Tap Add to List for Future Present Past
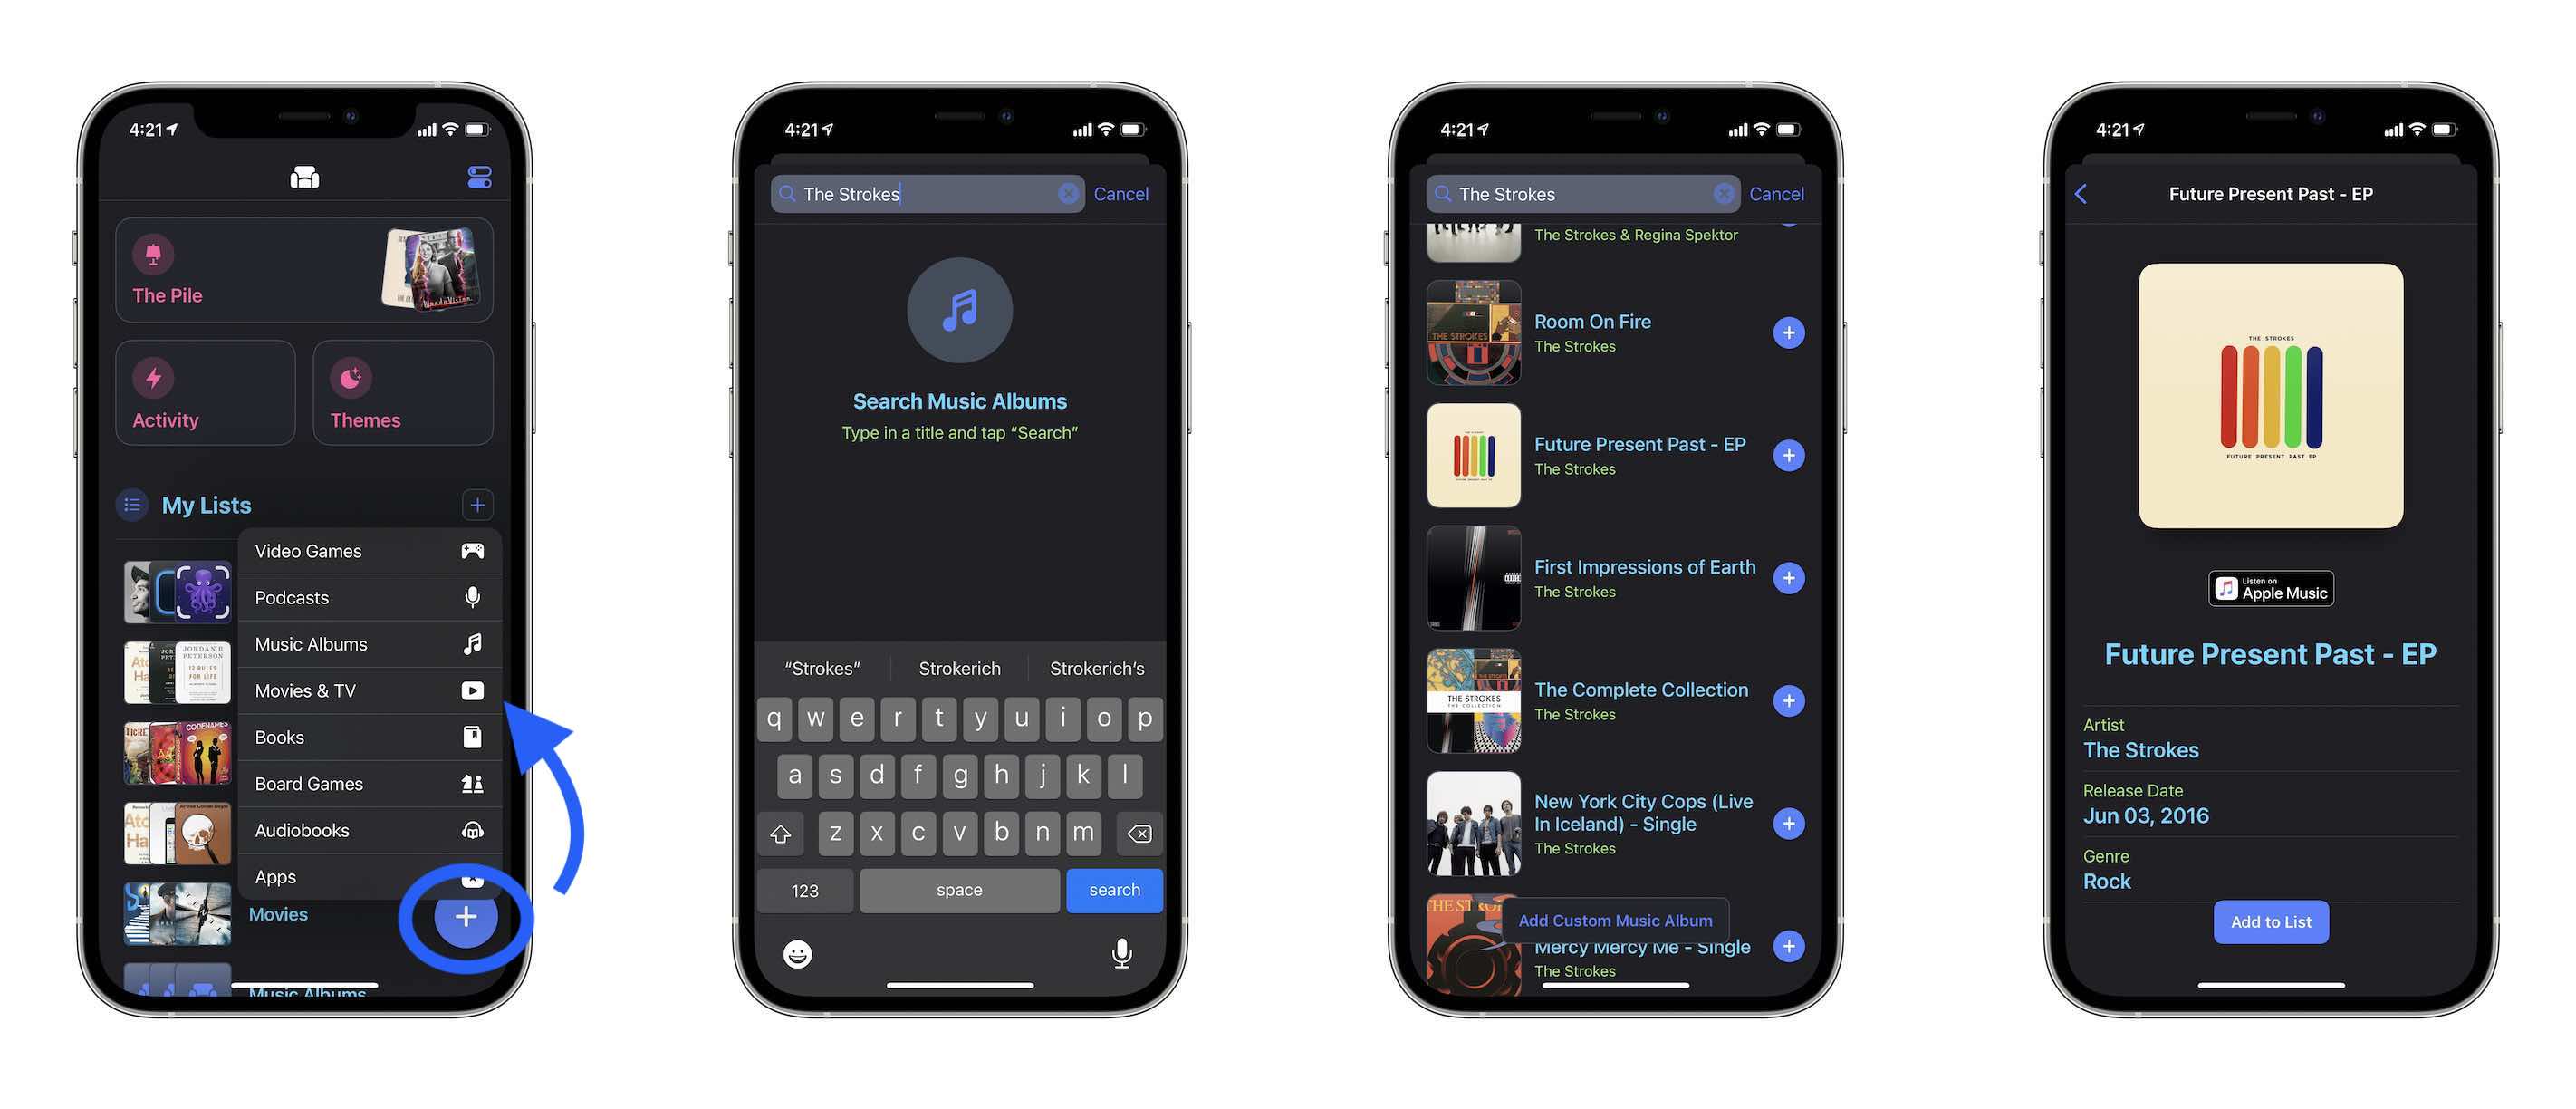2576x1109 pixels. pyautogui.click(x=2271, y=921)
